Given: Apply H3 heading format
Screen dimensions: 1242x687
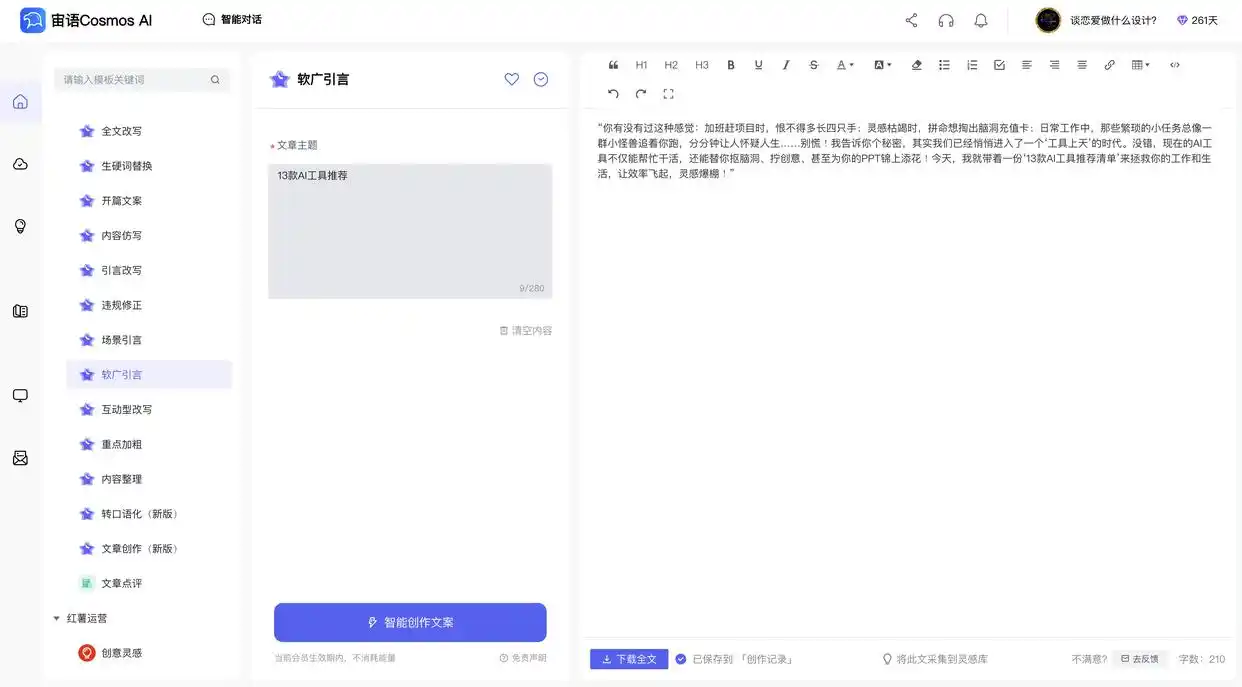Looking at the screenshot, I should [x=702, y=65].
